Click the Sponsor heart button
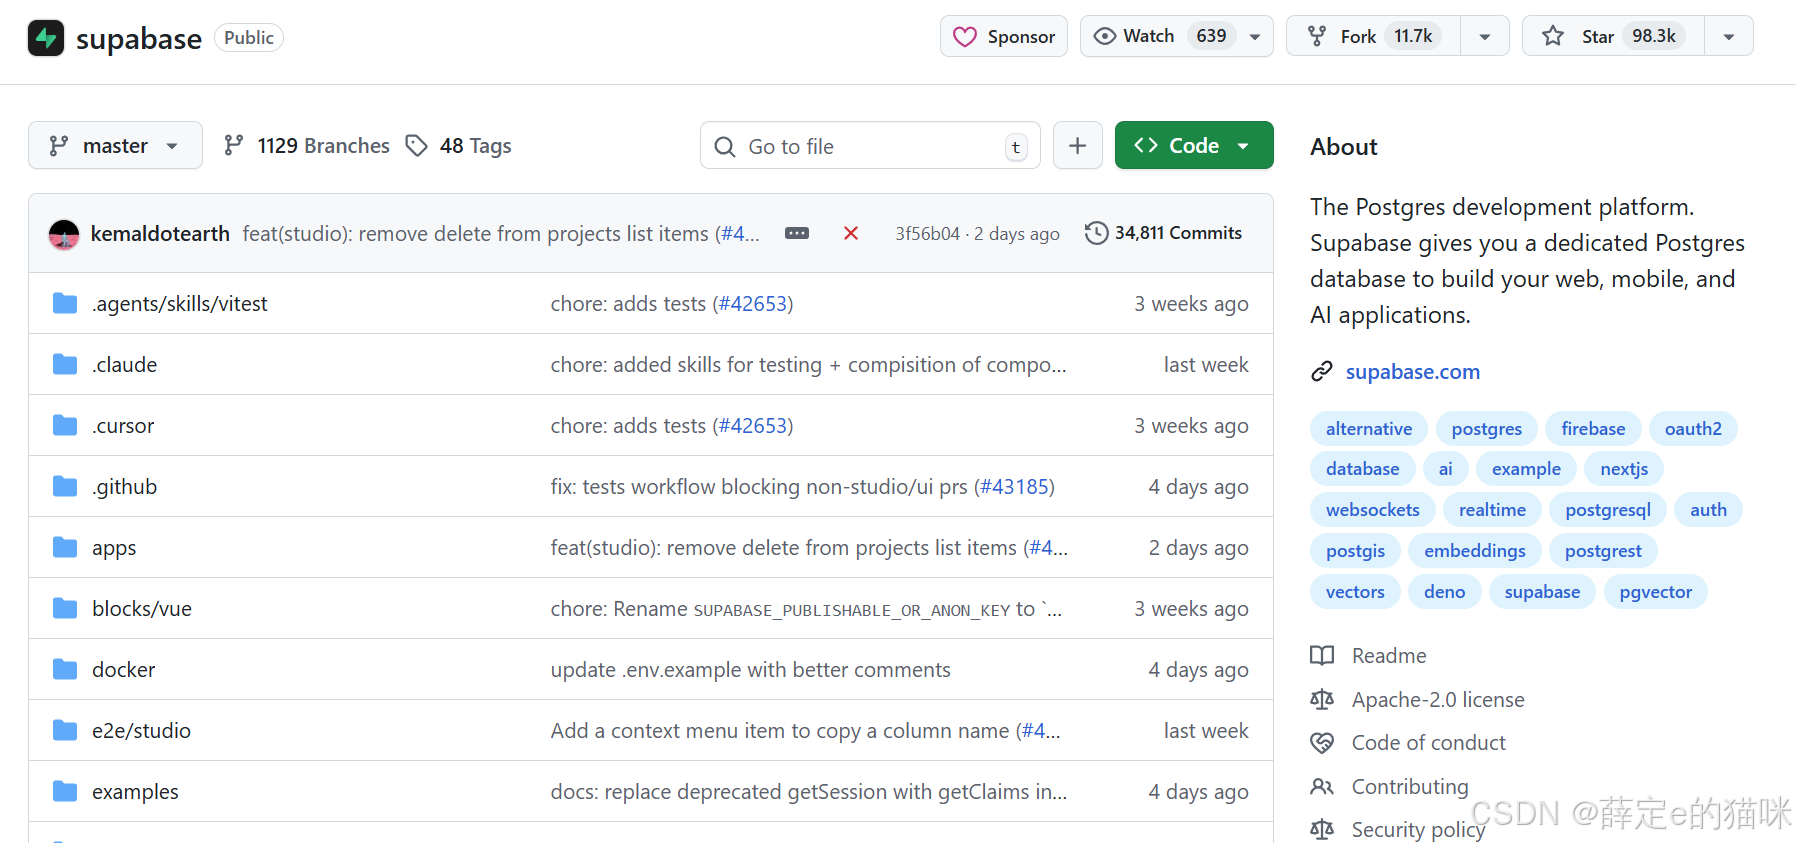Viewport: 1796px width, 843px height. [x=1004, y=36]
